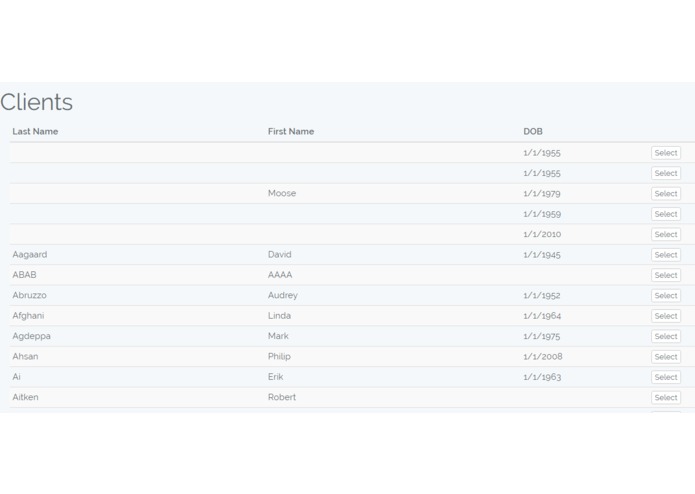Select the Agdeppa, Mark client
This screenshot has height=494, width=695.
666,336
